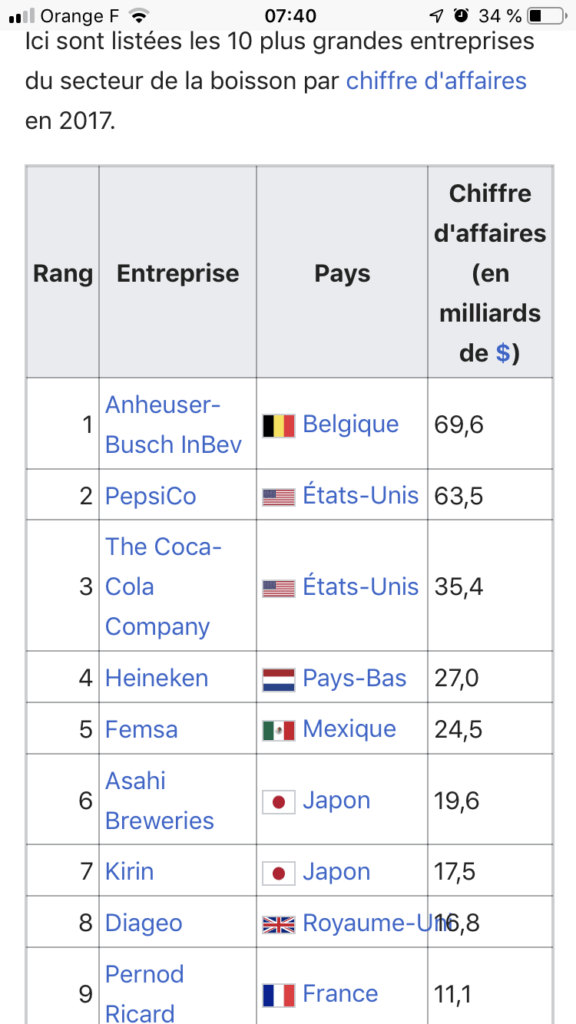Open the PepsiCo company link
This screenshot has height=1024, width=576.
click(x=151, y=496)
